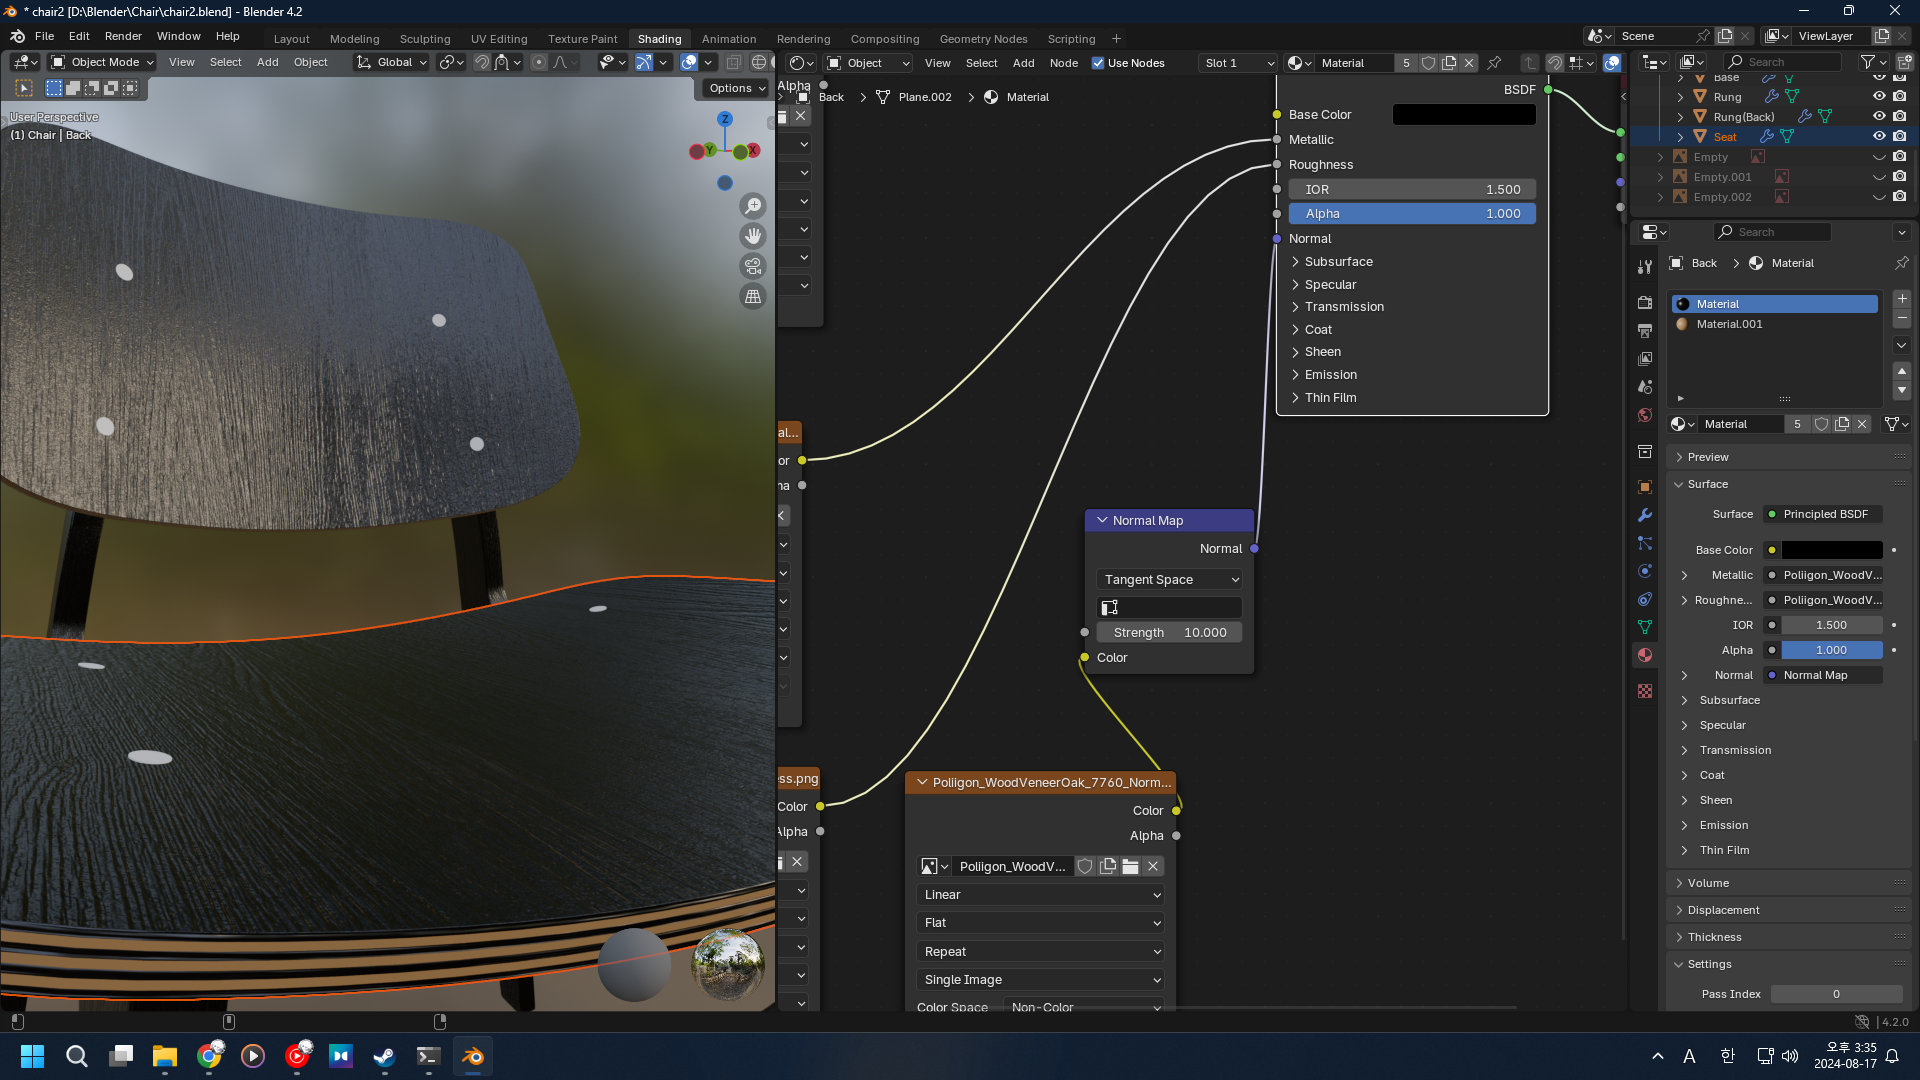The height and width of the screenshot is (1080, 1920).
Task: Switch perspective/orthographic grid gizmo
Action: coord(753,296)
